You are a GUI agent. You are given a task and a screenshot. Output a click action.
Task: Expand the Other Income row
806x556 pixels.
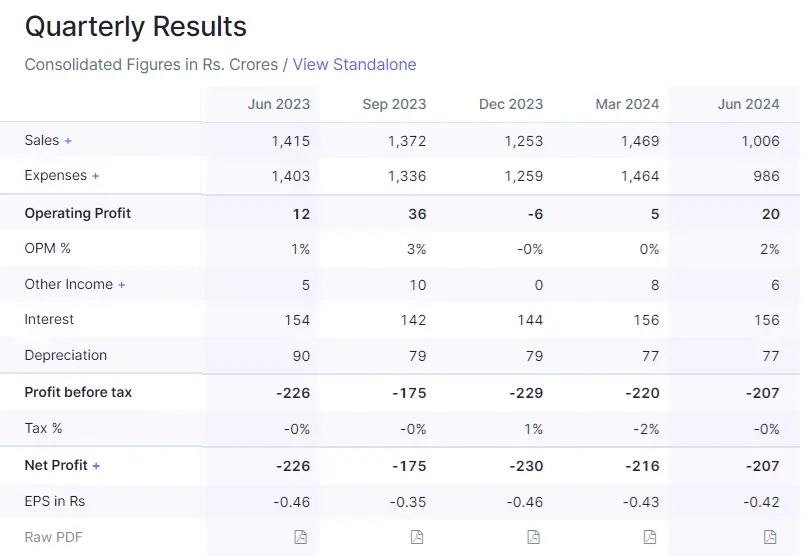pyautogui.click(x=122, y=285)
